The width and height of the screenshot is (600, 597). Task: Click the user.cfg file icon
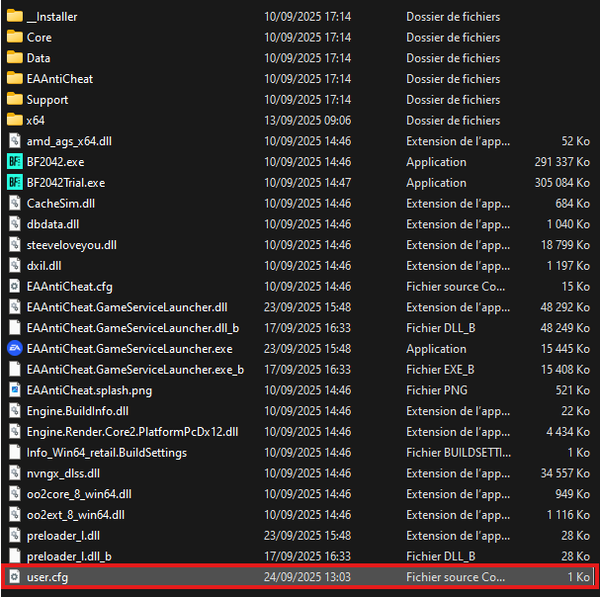14,577
